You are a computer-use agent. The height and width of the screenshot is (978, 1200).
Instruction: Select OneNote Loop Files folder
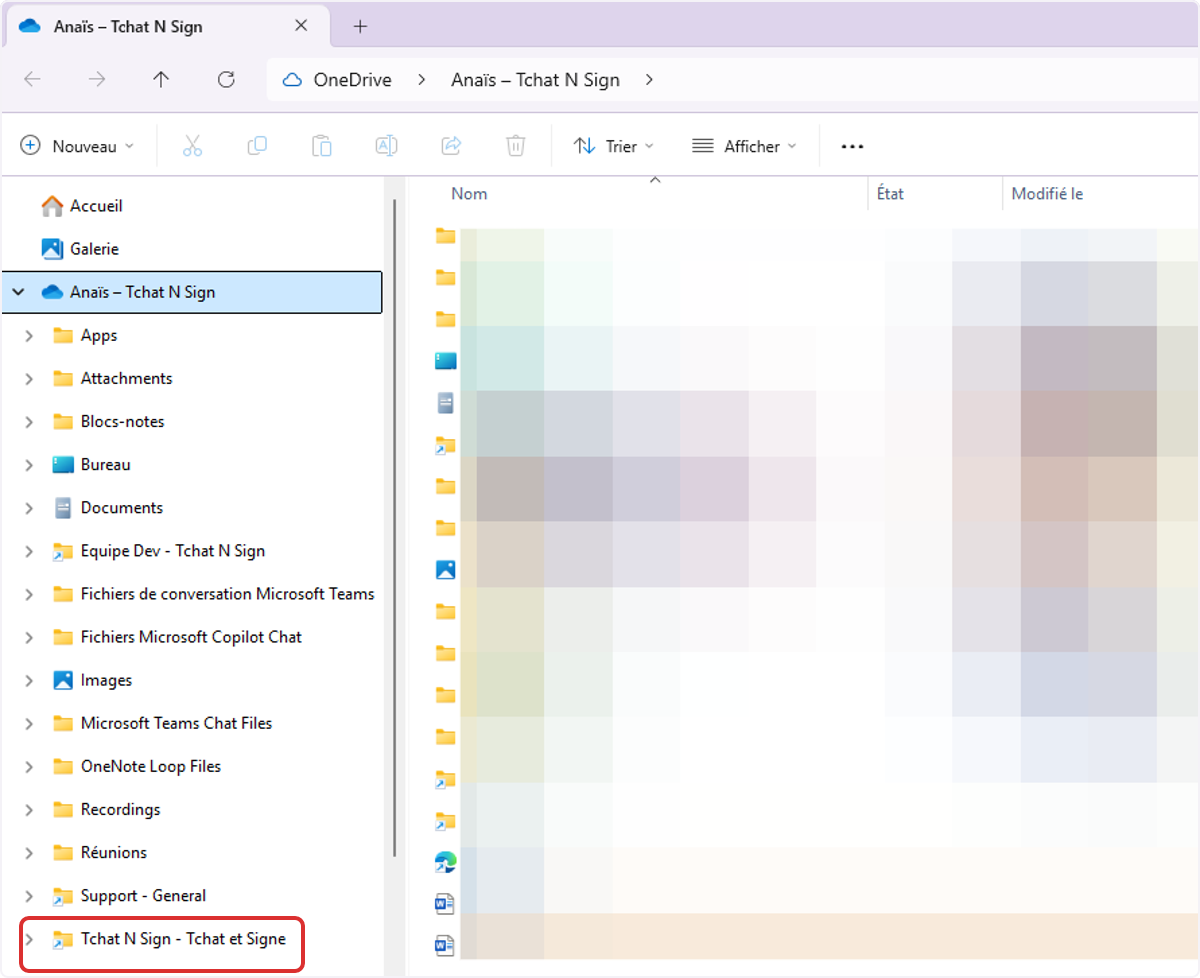click(x=151, y=766)
